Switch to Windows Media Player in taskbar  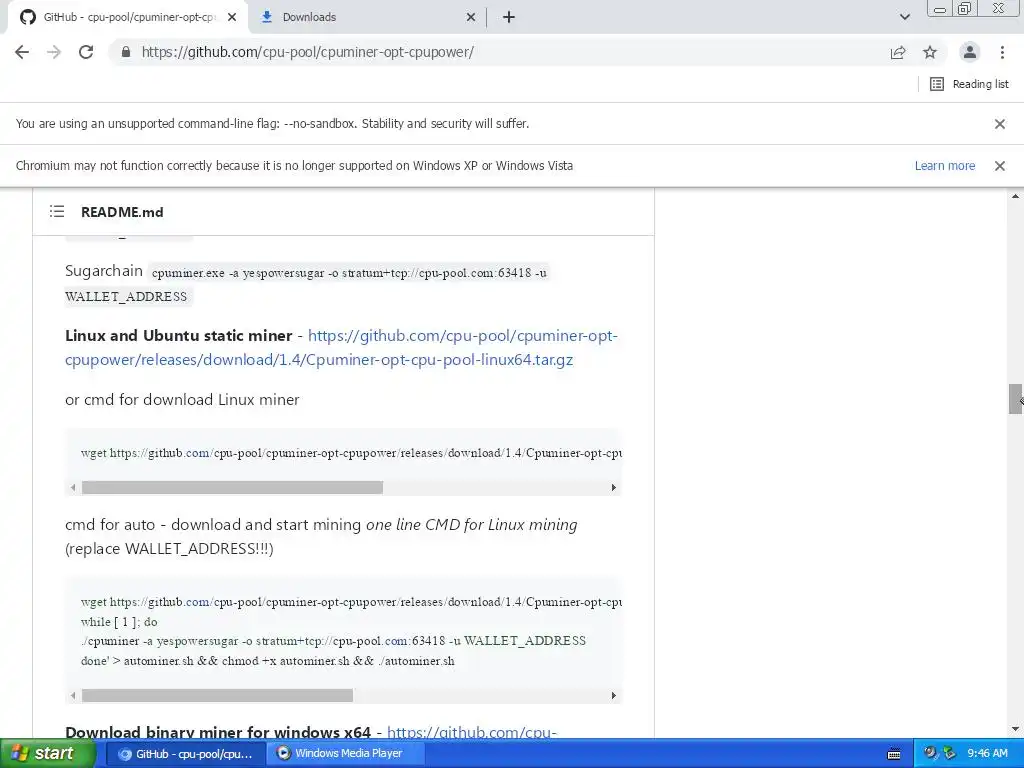point(346,754)
